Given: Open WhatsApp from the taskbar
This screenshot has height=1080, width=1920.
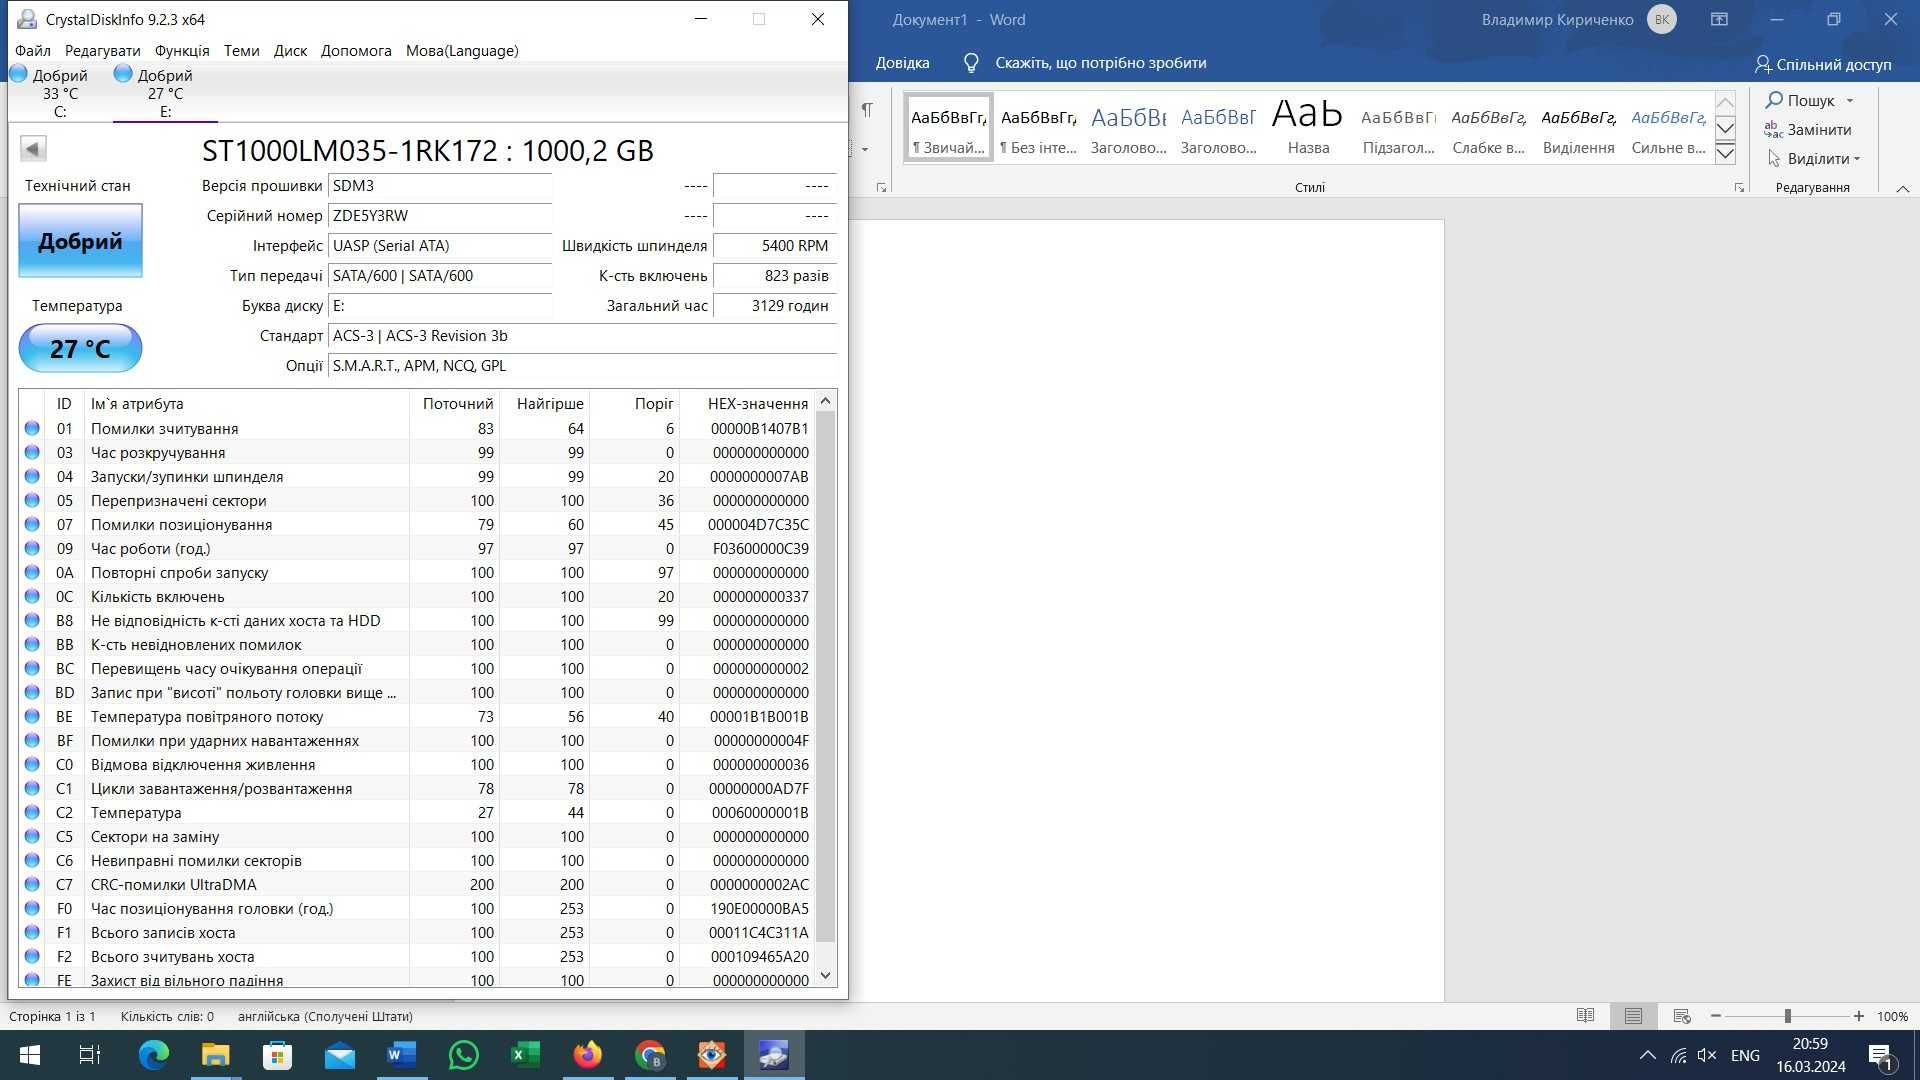Looking at the screenshot, I should pos(464,1055).
